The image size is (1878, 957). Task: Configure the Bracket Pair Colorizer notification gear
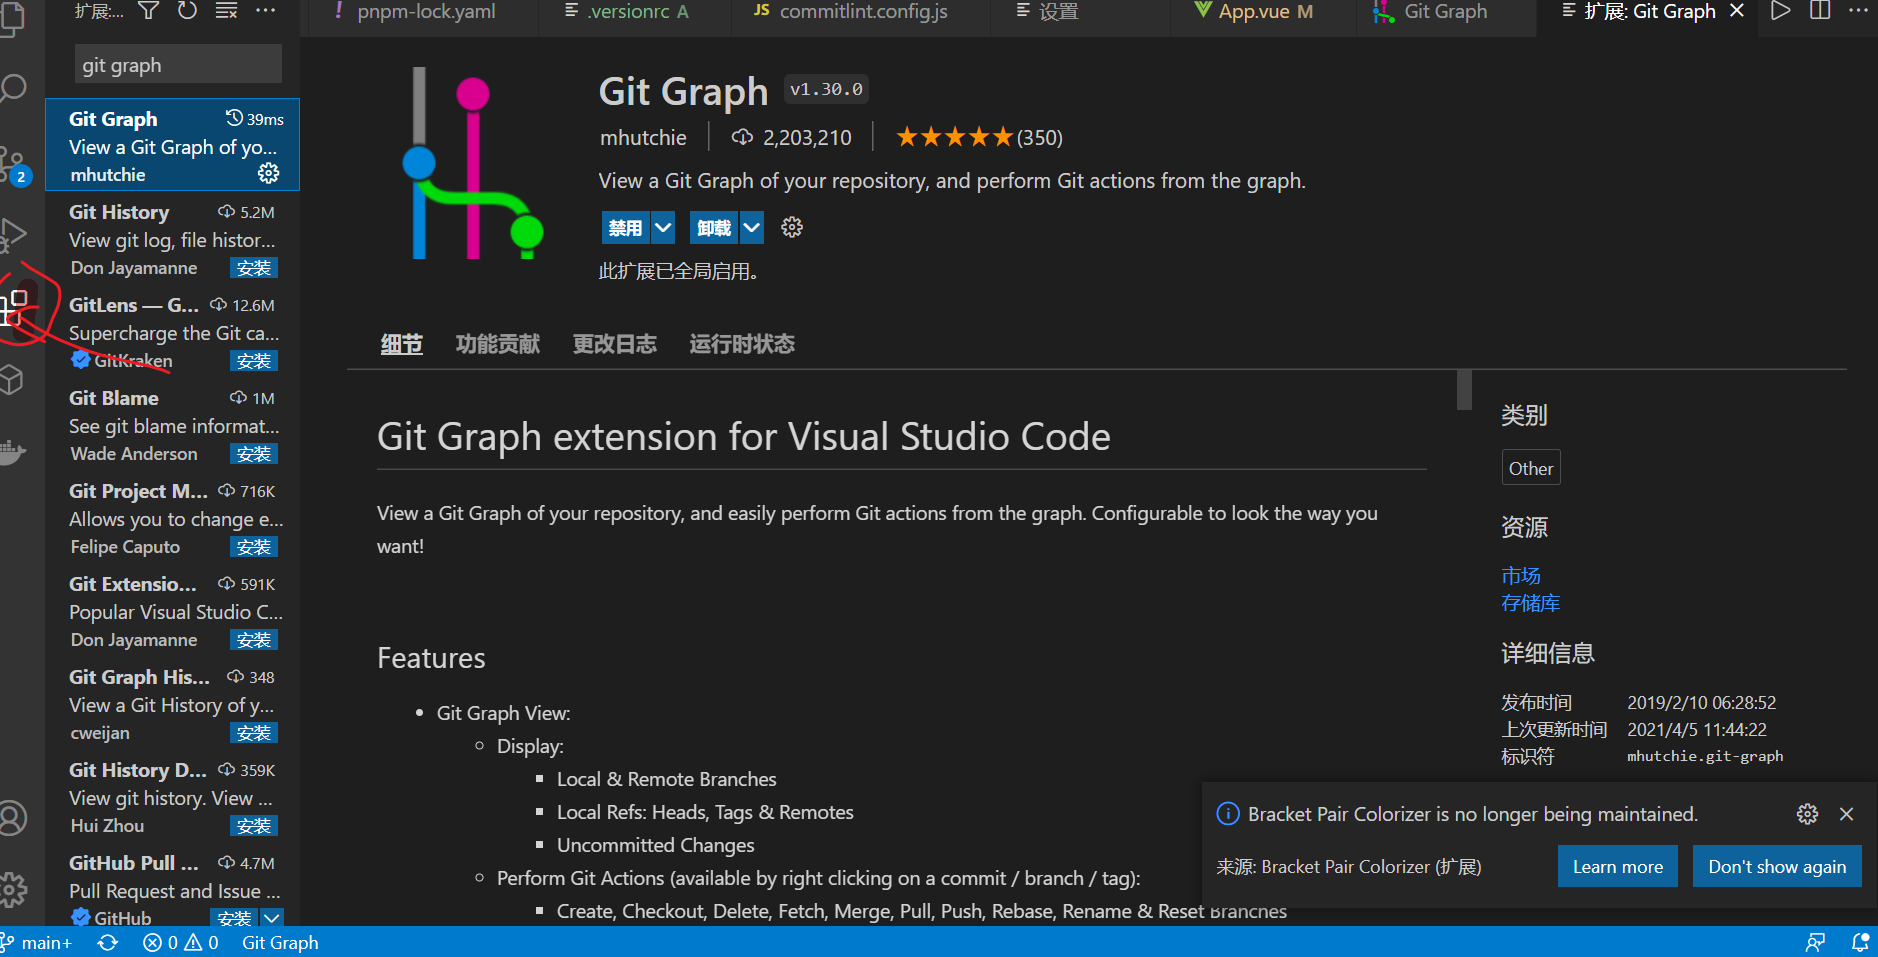(1807, 814)
